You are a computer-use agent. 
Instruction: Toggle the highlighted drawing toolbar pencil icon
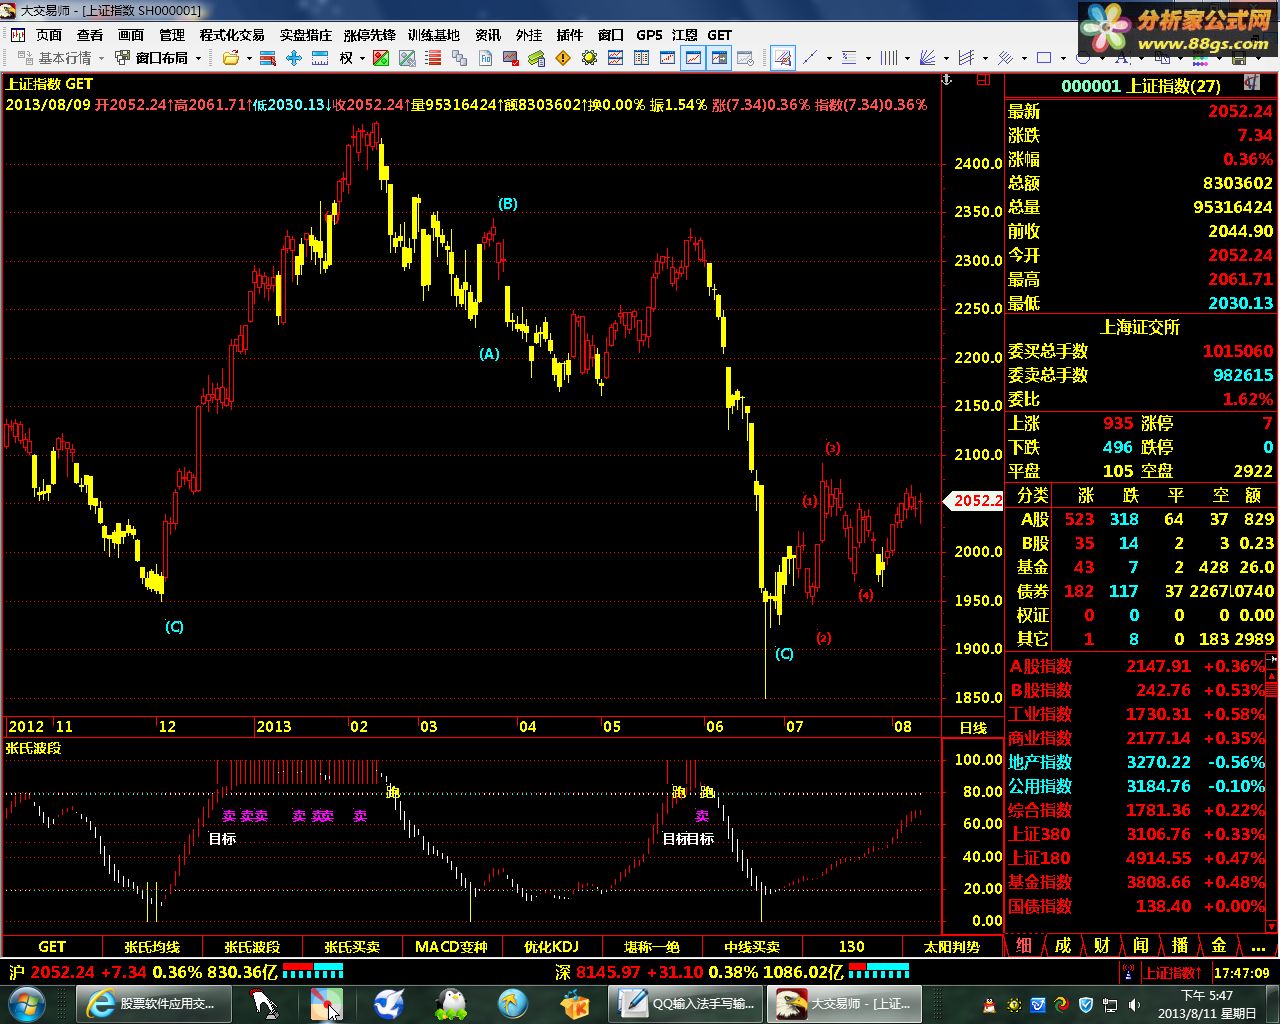point(783,58)
